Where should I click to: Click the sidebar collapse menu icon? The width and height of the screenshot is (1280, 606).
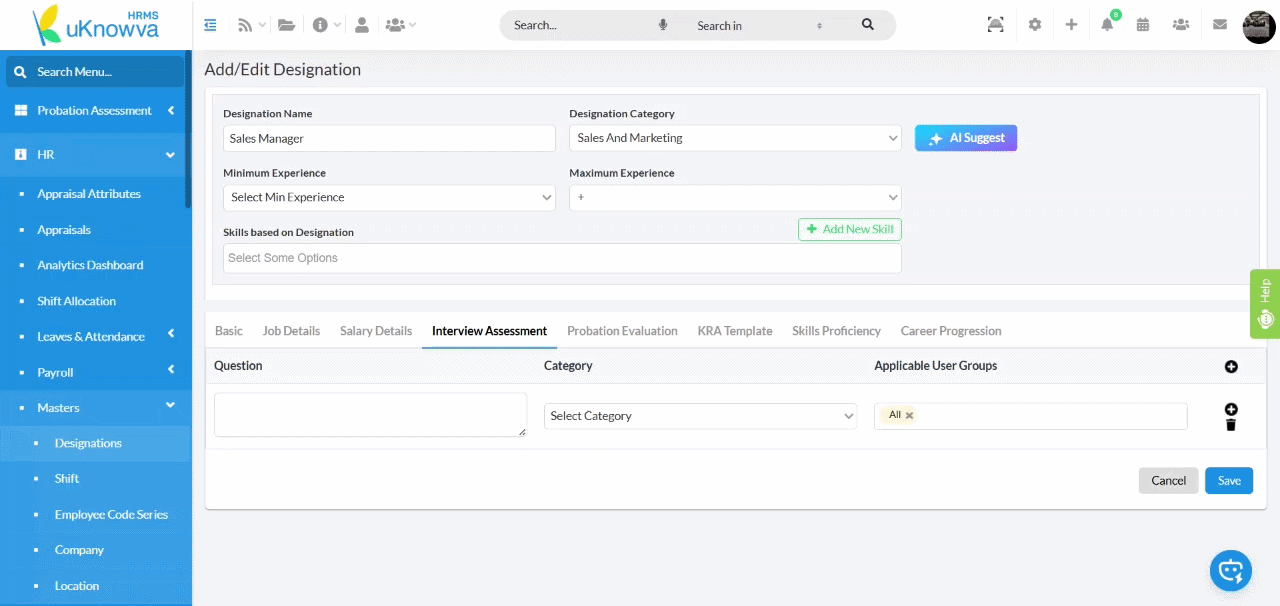coord(210,25)
